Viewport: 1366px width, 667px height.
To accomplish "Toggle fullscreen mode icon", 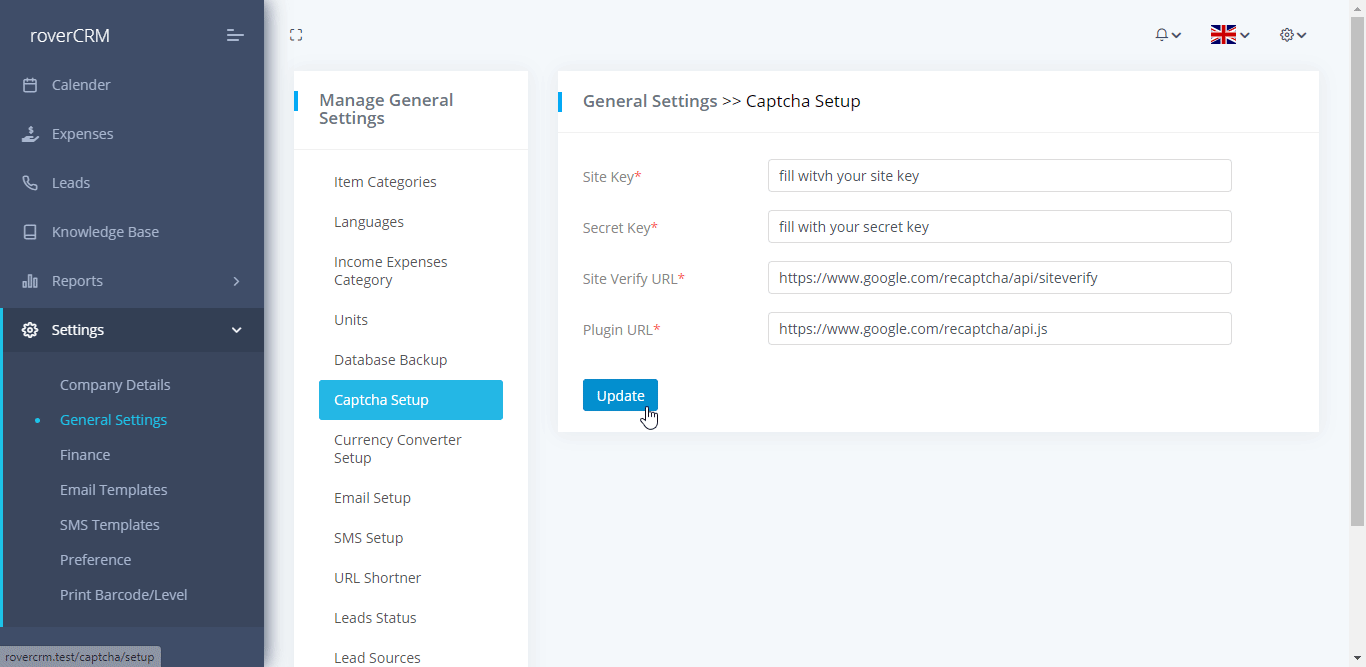I will [296, 35].
